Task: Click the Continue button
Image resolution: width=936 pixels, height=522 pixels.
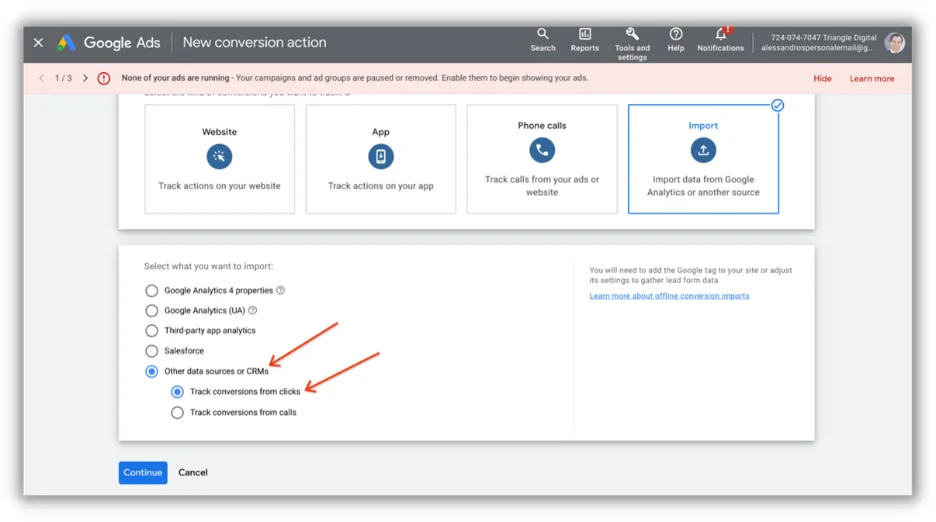Action: [143, 472]
